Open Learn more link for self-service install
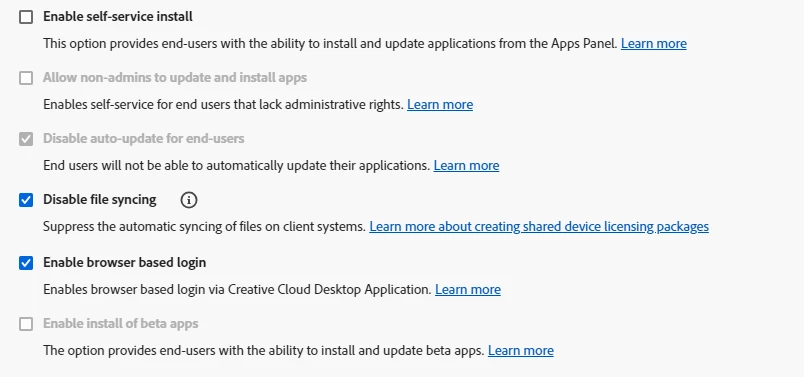804x377 pixels. (654, 44)
